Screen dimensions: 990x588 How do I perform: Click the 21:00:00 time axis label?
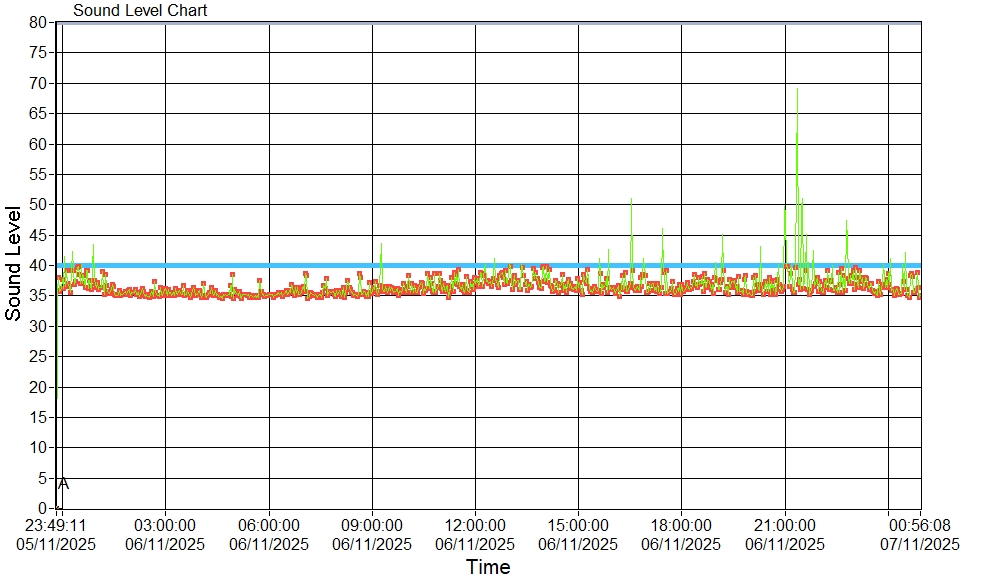pos(785,525)
